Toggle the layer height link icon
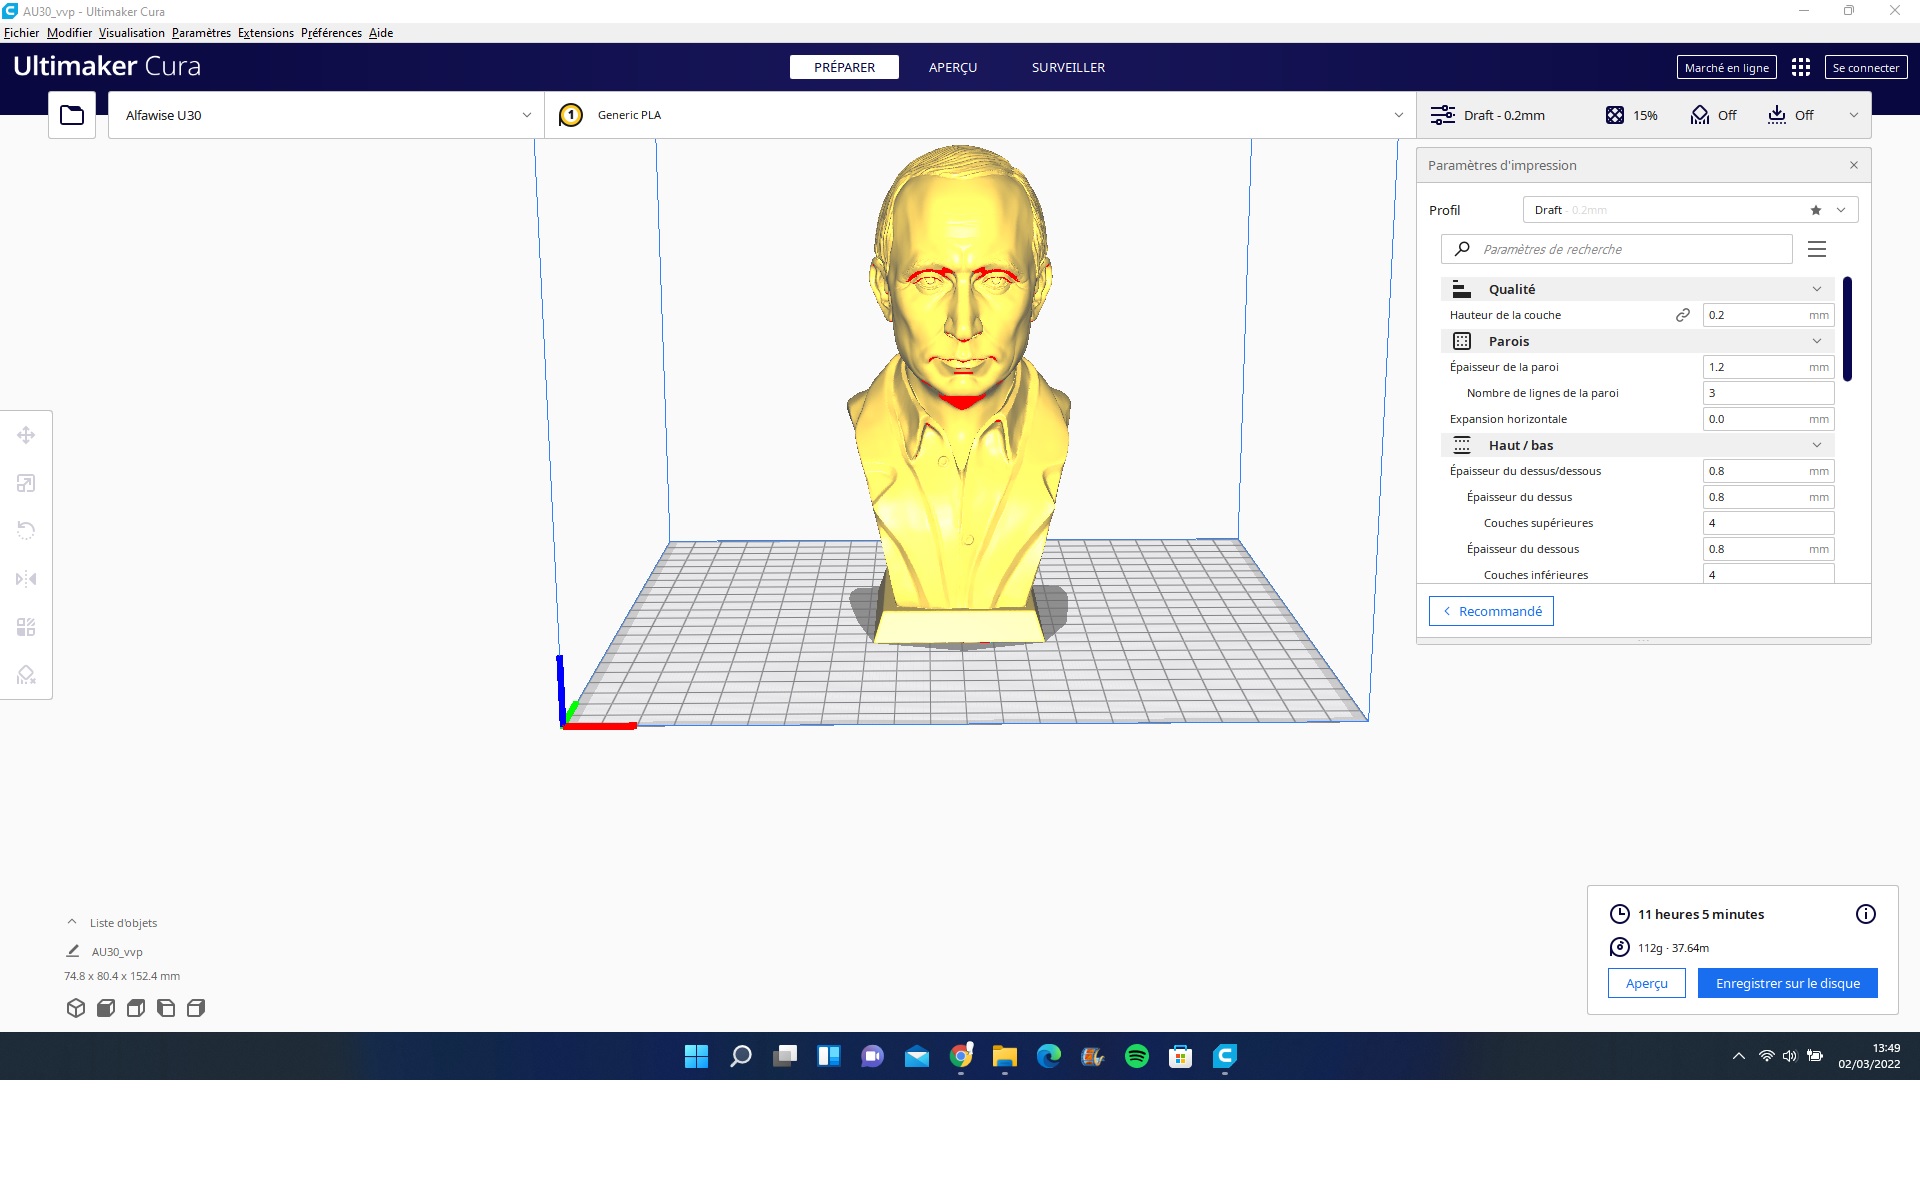The height and width of the screenshot is (1196, 1920). coord(1682,315)
